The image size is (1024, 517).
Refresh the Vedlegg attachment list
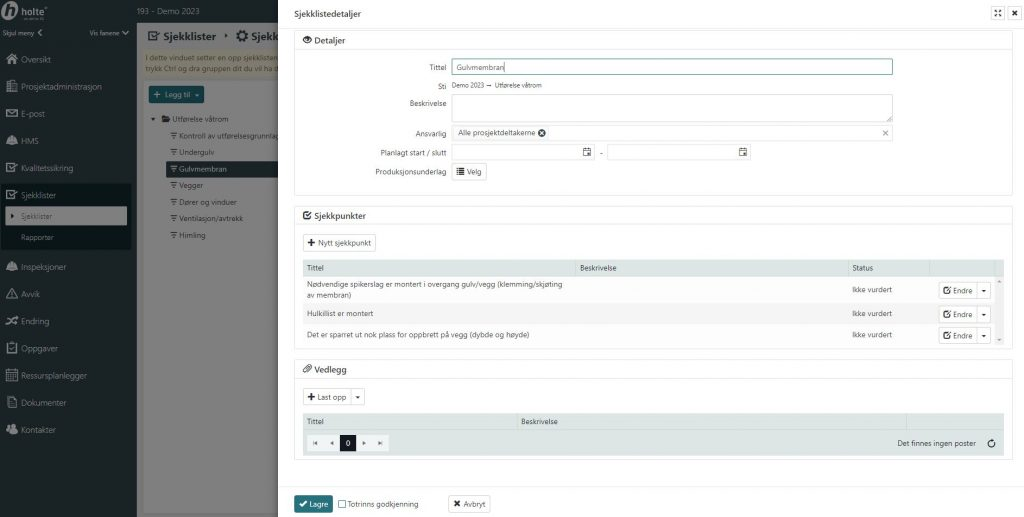pyautogui.click(x=991, y=443)
